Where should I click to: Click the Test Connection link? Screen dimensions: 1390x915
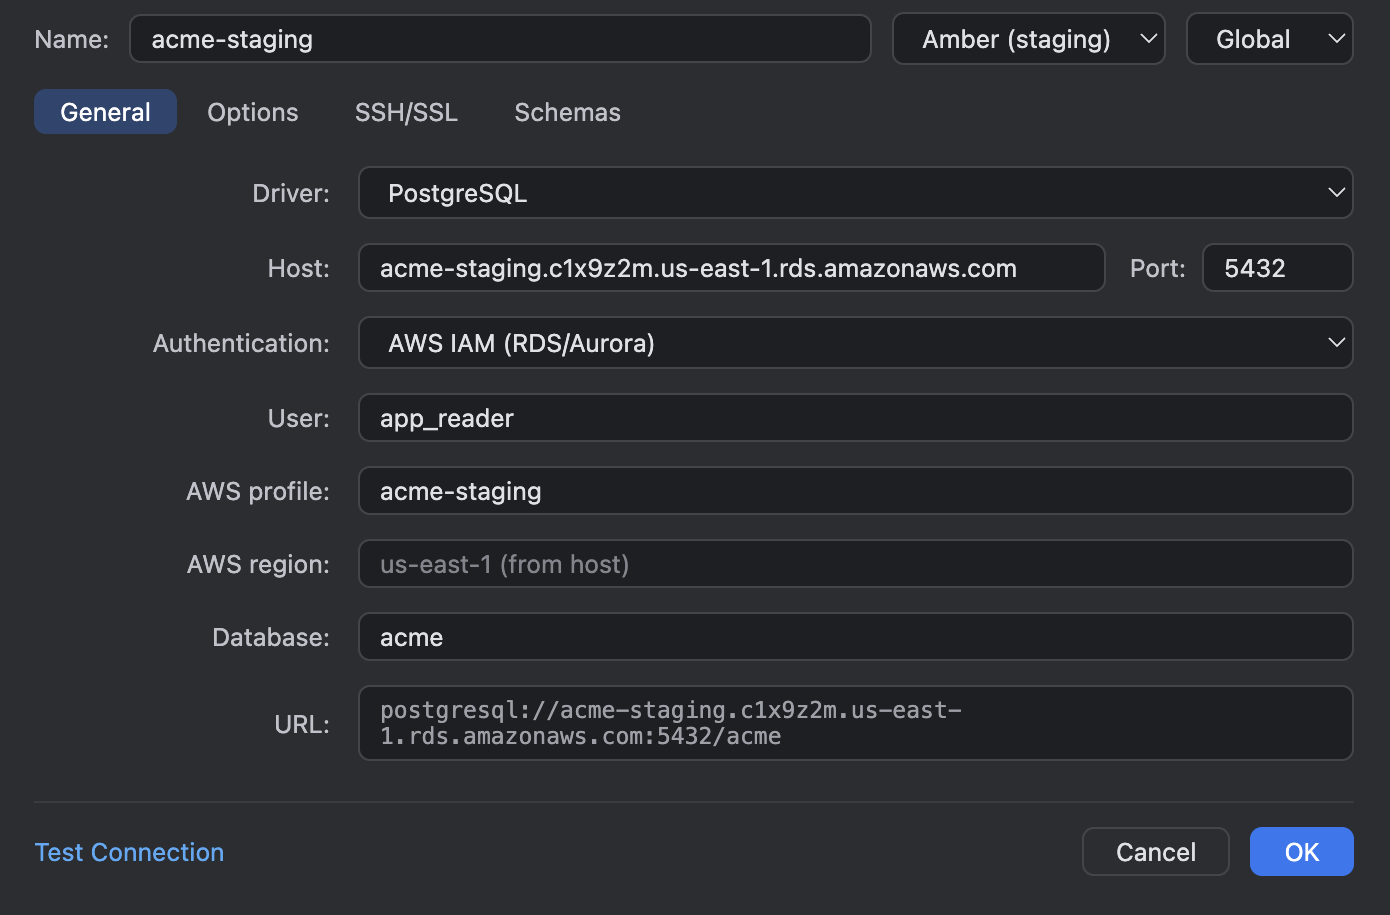129,852
